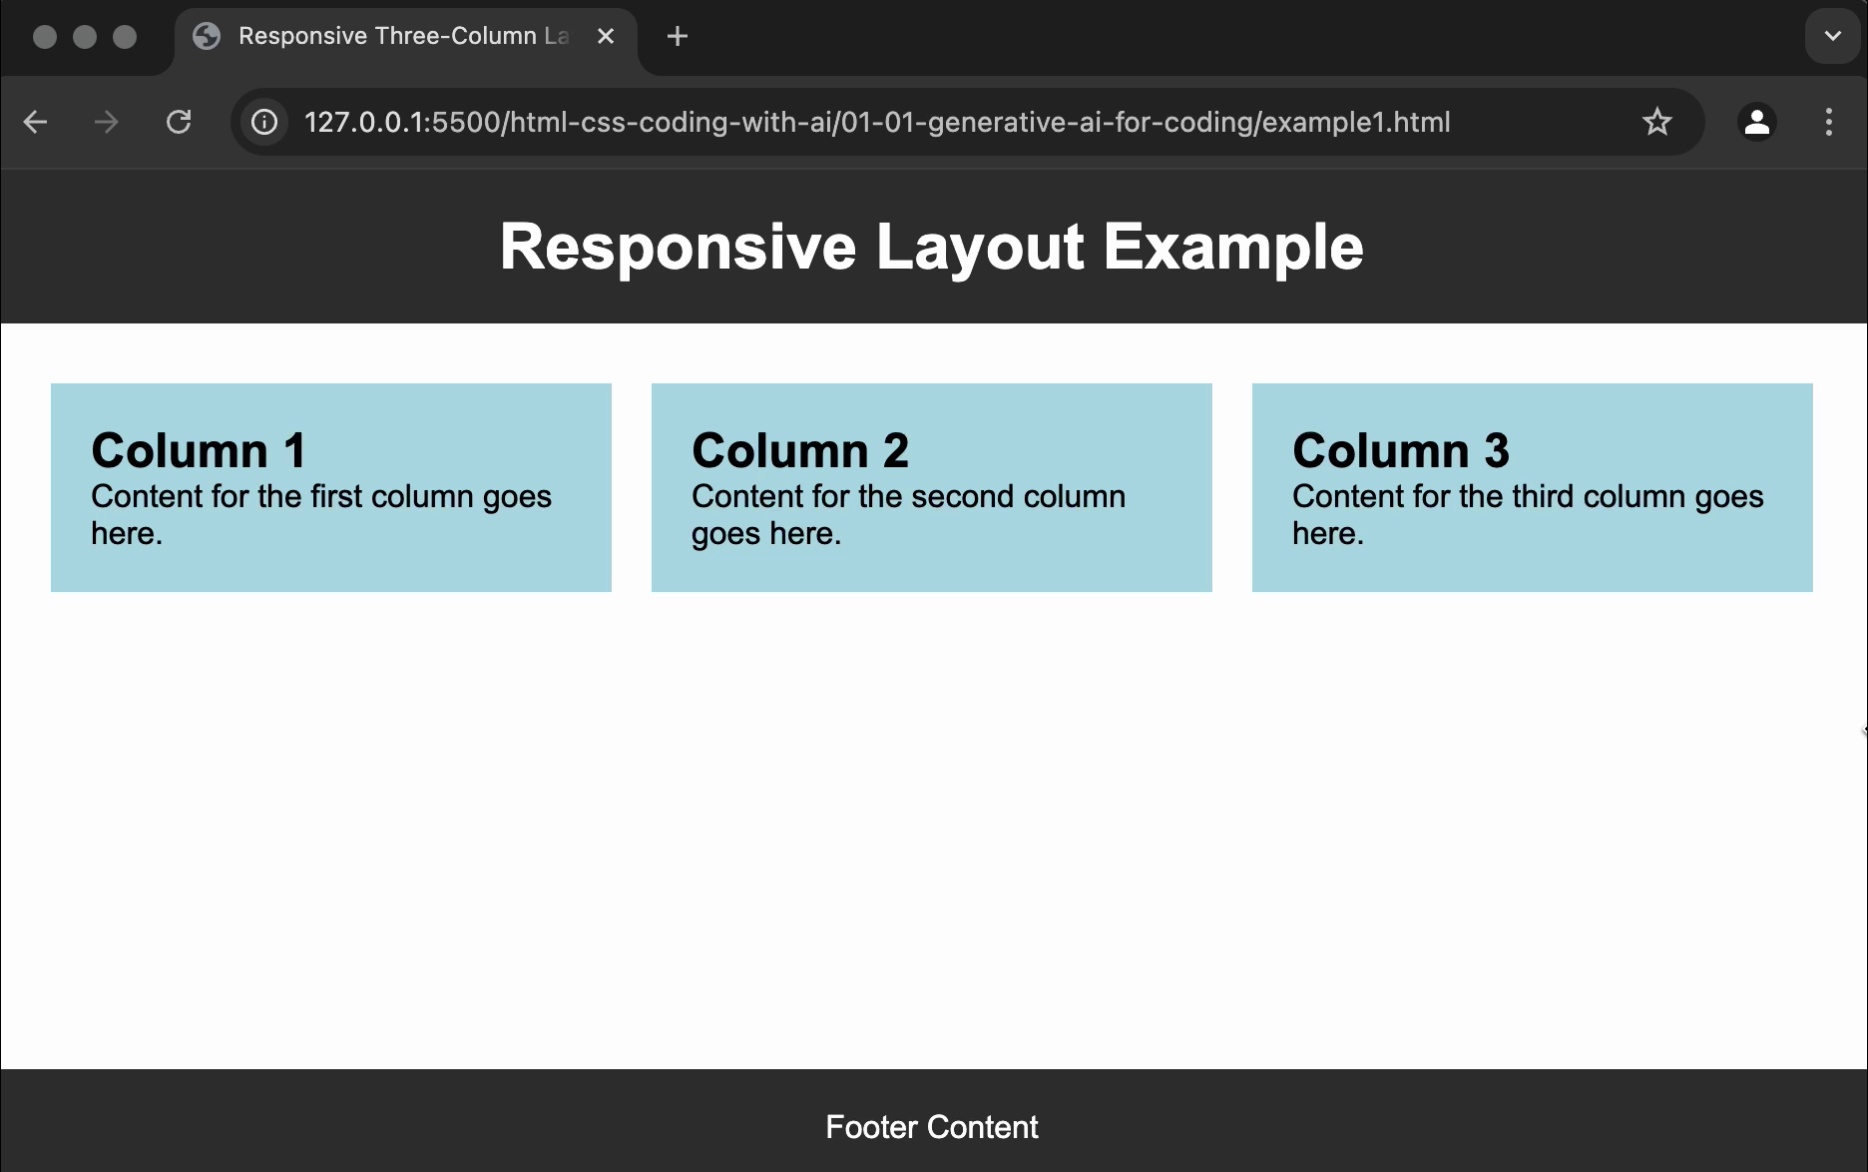
Task: Click the red close window button
Action: (45, 37)
